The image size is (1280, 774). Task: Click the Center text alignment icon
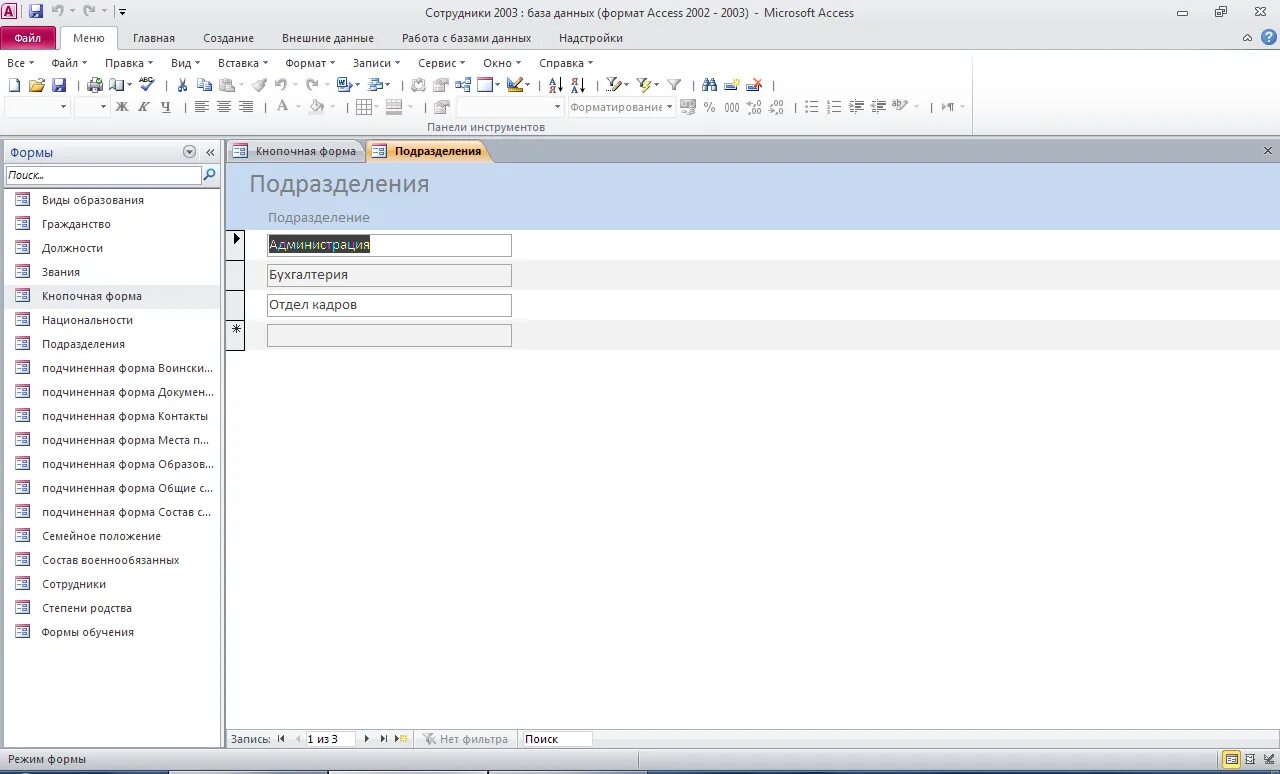point(223,107)
